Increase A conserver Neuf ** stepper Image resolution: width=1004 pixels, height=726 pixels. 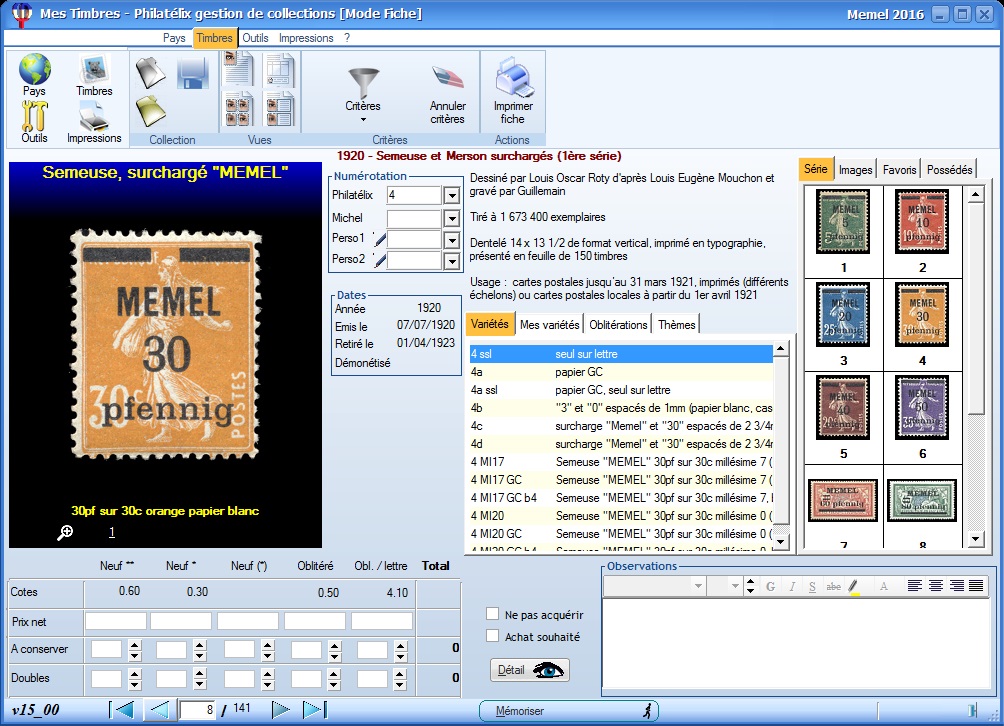click(x=134, y=644)
